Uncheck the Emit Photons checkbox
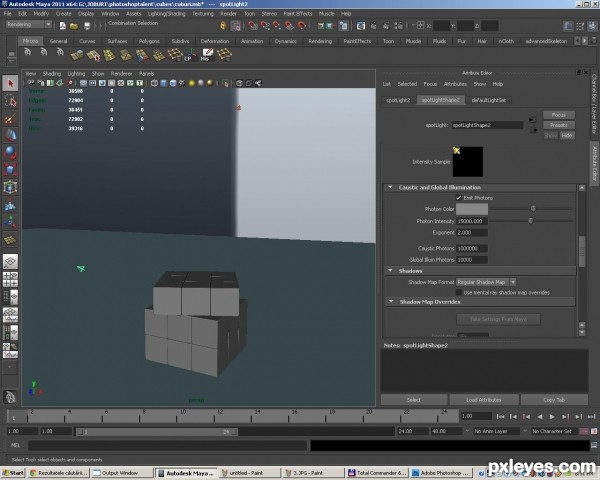600x480 pixels. click(x=458, y=198)
